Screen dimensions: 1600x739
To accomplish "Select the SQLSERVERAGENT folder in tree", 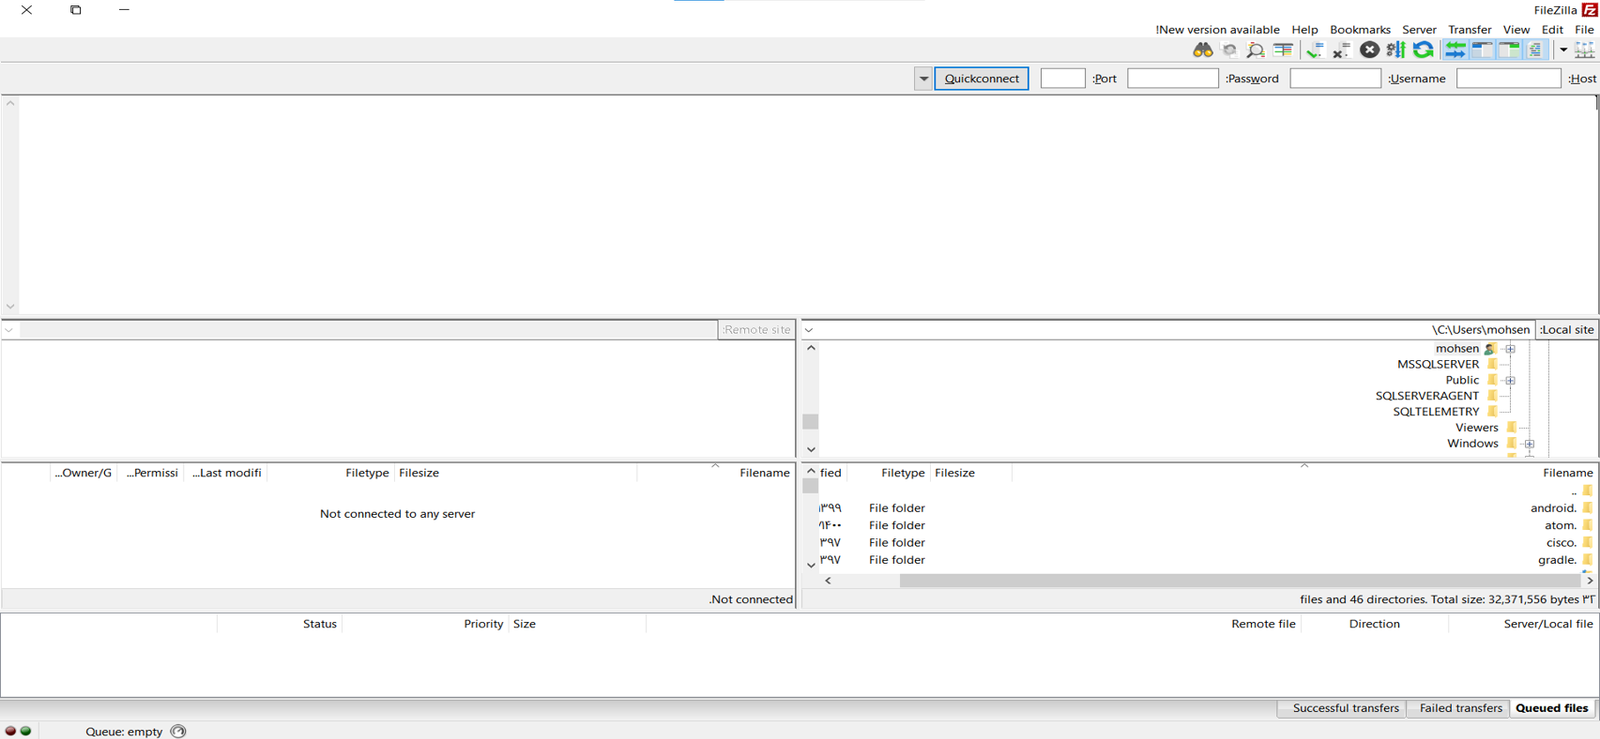I will (1427, 396).
